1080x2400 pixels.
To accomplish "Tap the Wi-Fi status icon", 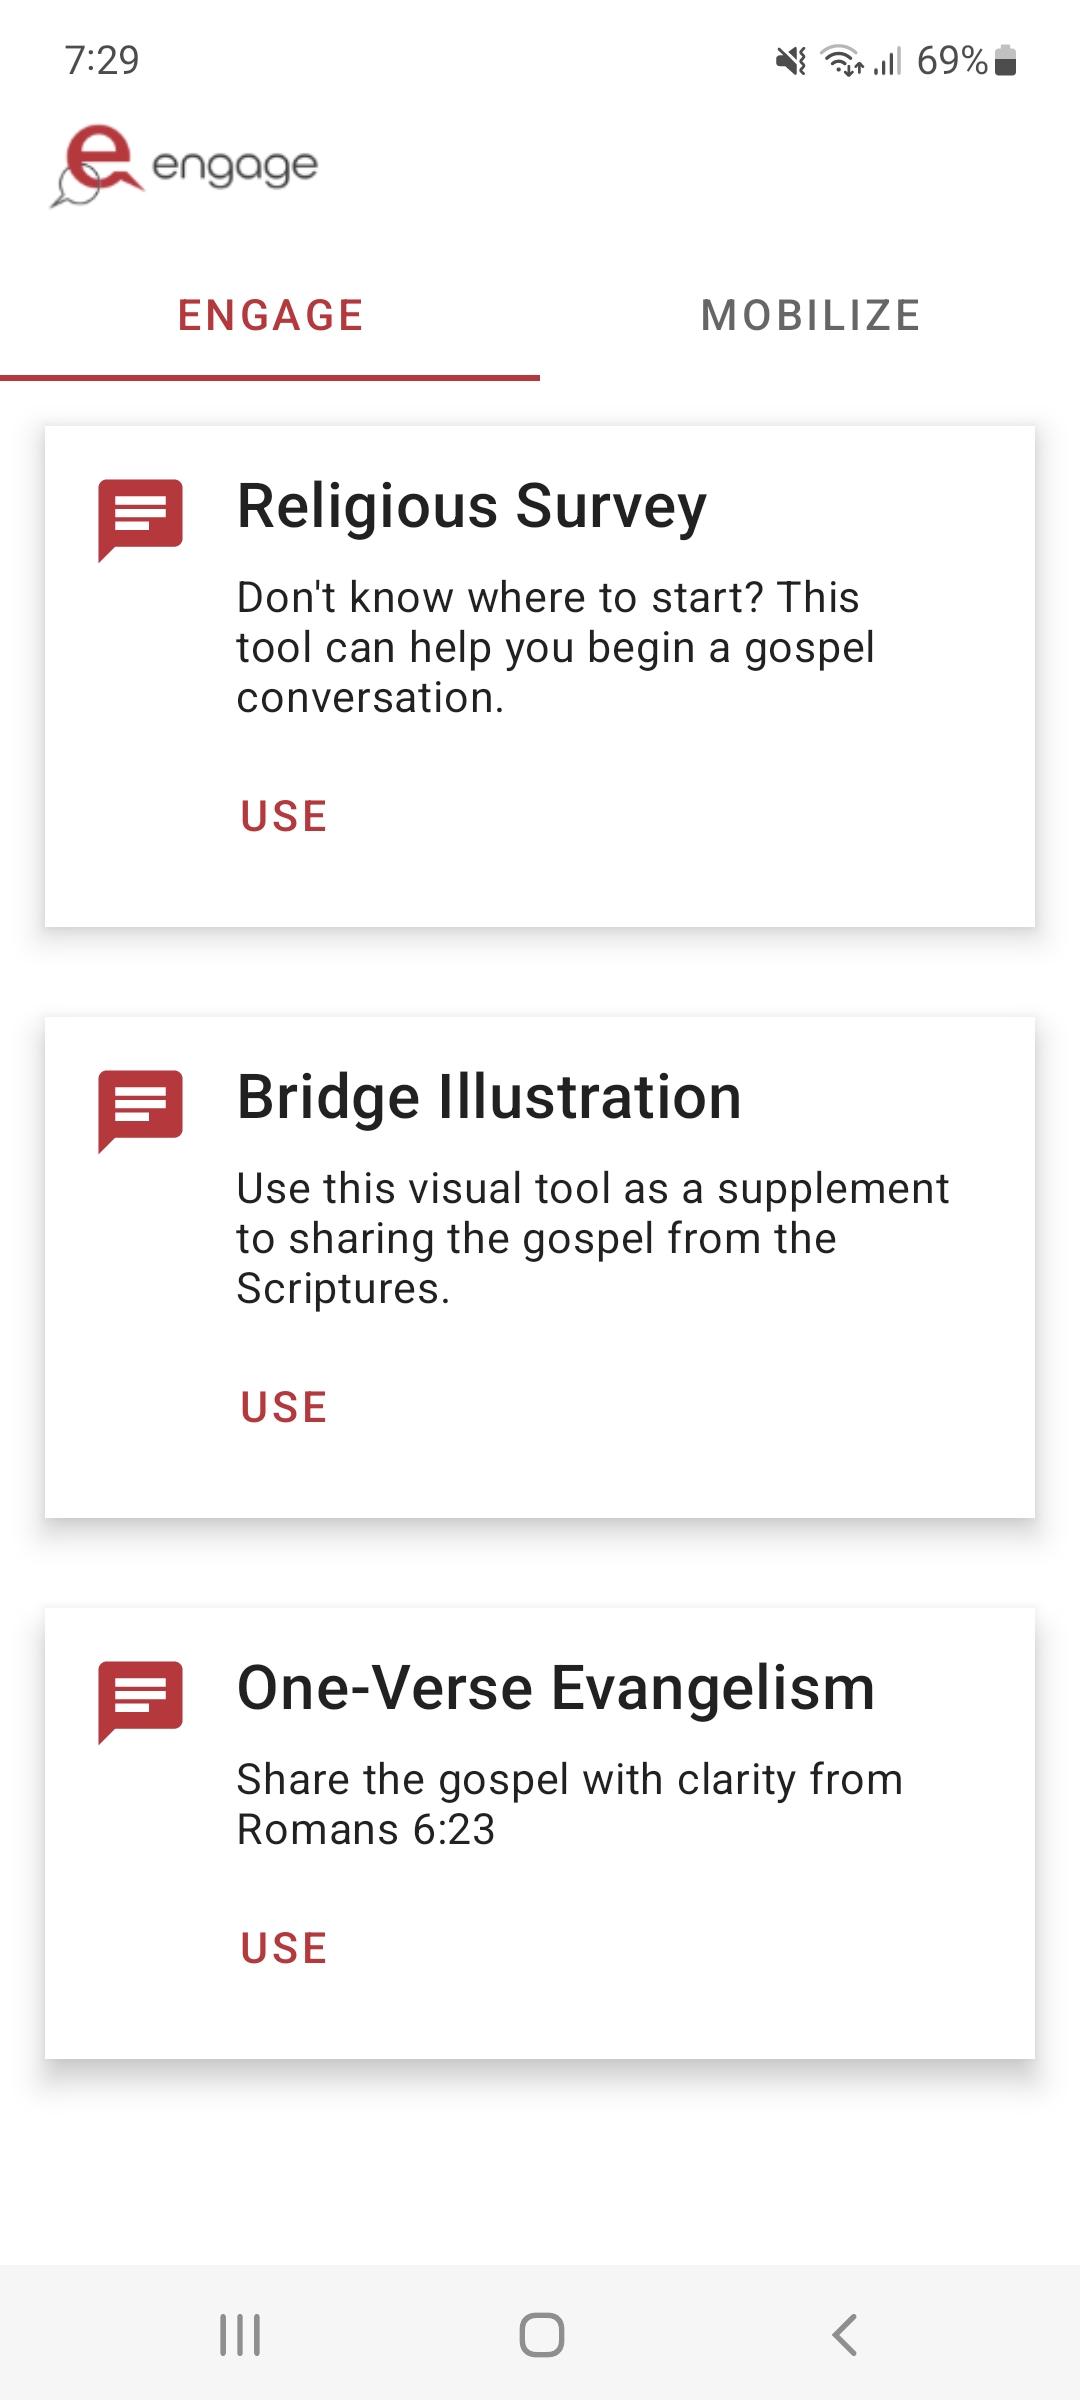I will tap(842, 61).
